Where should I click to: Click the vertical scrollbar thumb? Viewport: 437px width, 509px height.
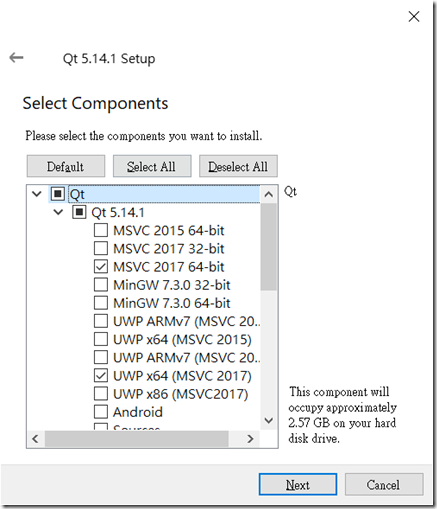(269, 247)
